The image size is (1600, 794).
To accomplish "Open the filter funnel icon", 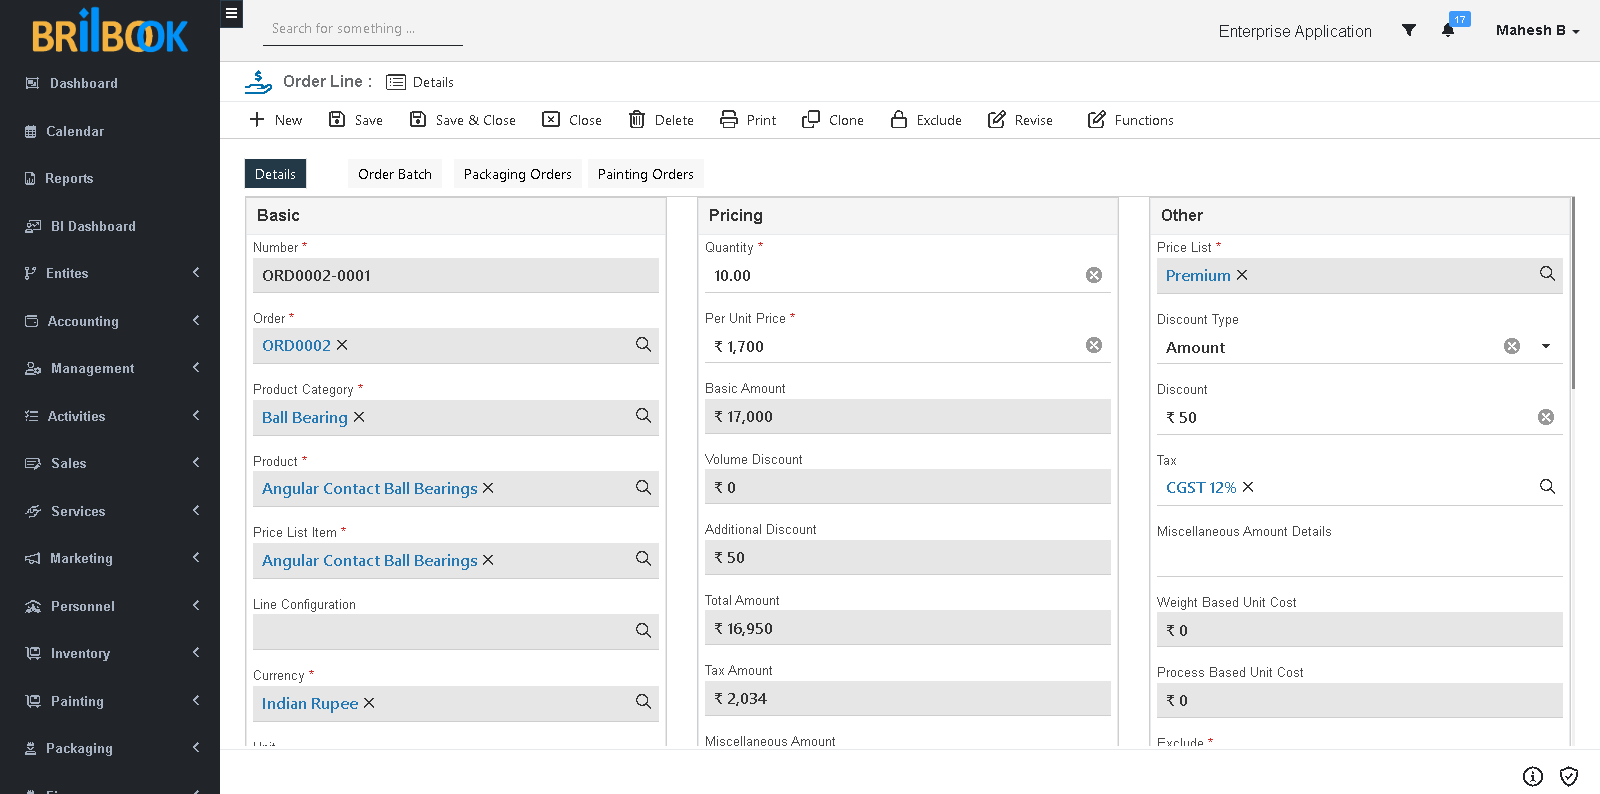I will (1409, 30).
